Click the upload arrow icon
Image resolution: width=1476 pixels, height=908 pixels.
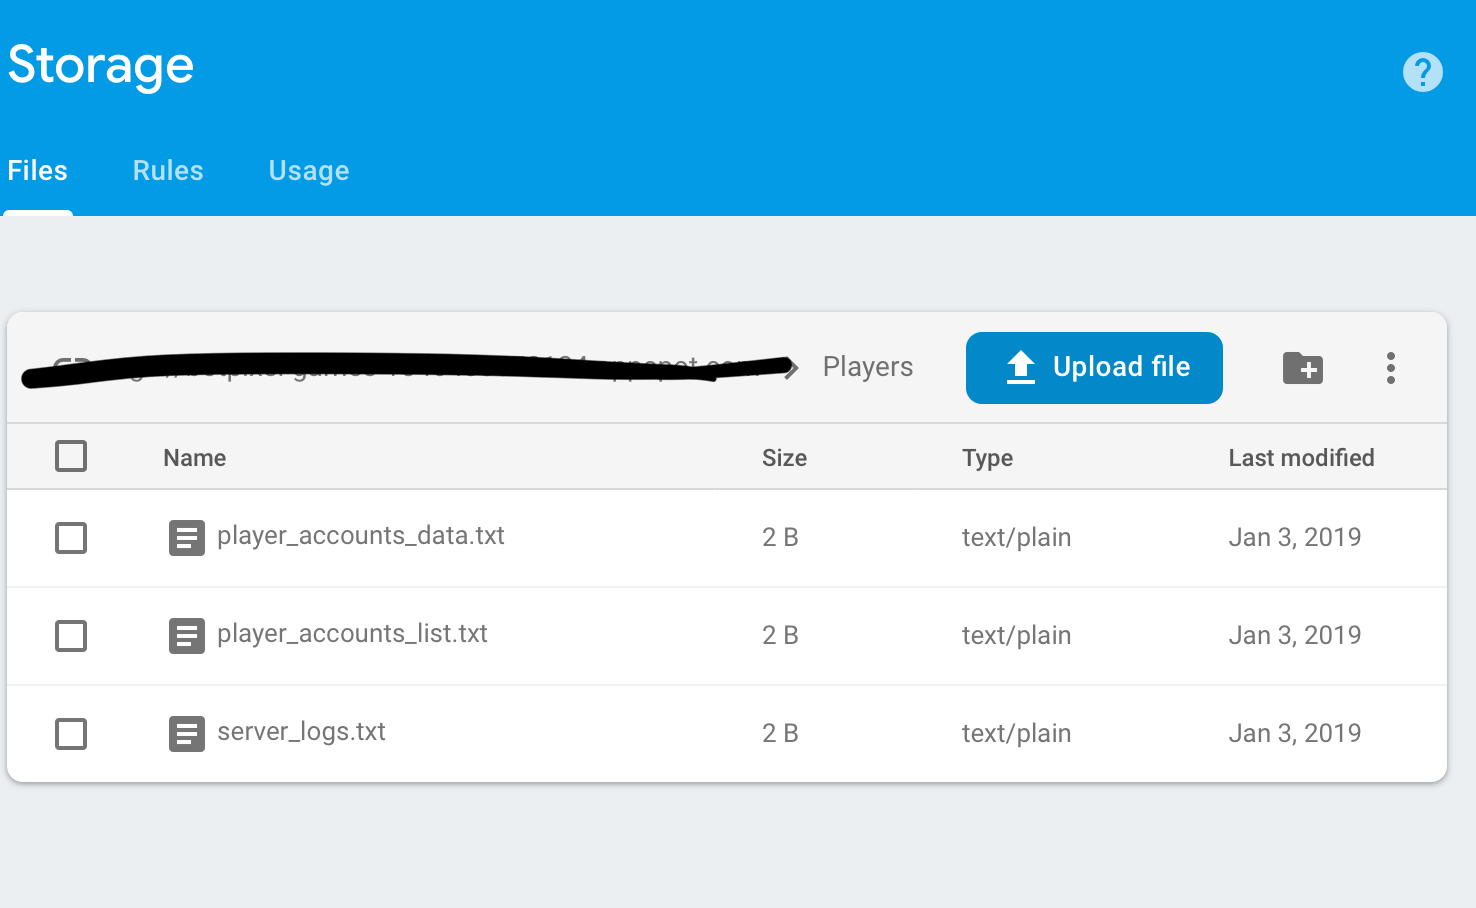(x=1020, y=368)
